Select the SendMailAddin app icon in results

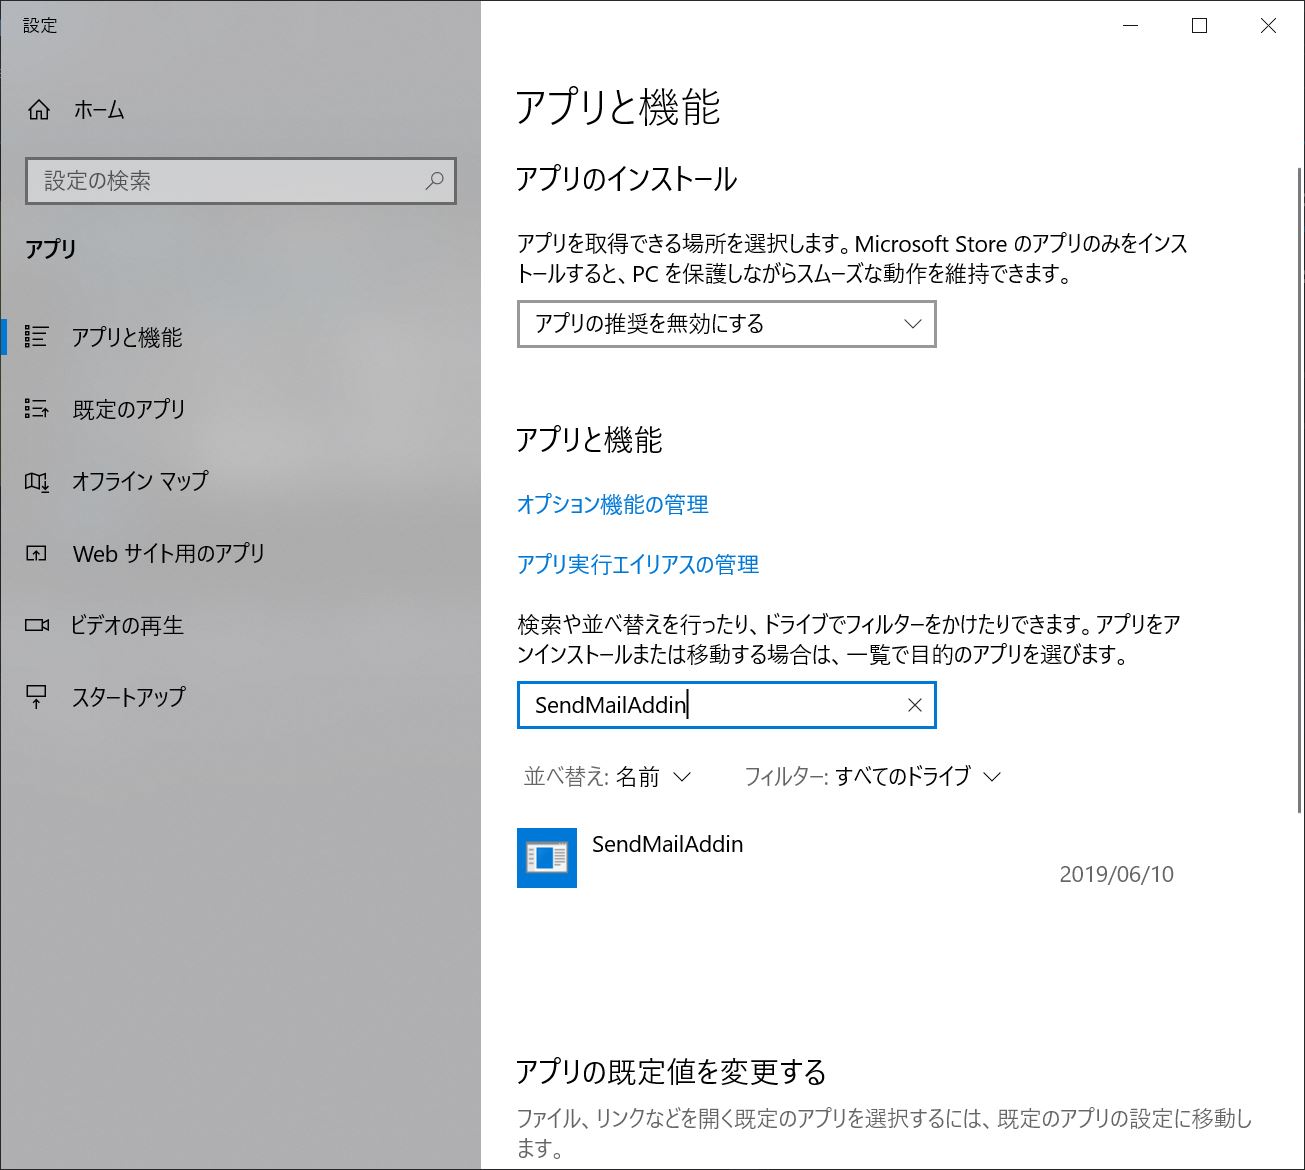point(547,858)
